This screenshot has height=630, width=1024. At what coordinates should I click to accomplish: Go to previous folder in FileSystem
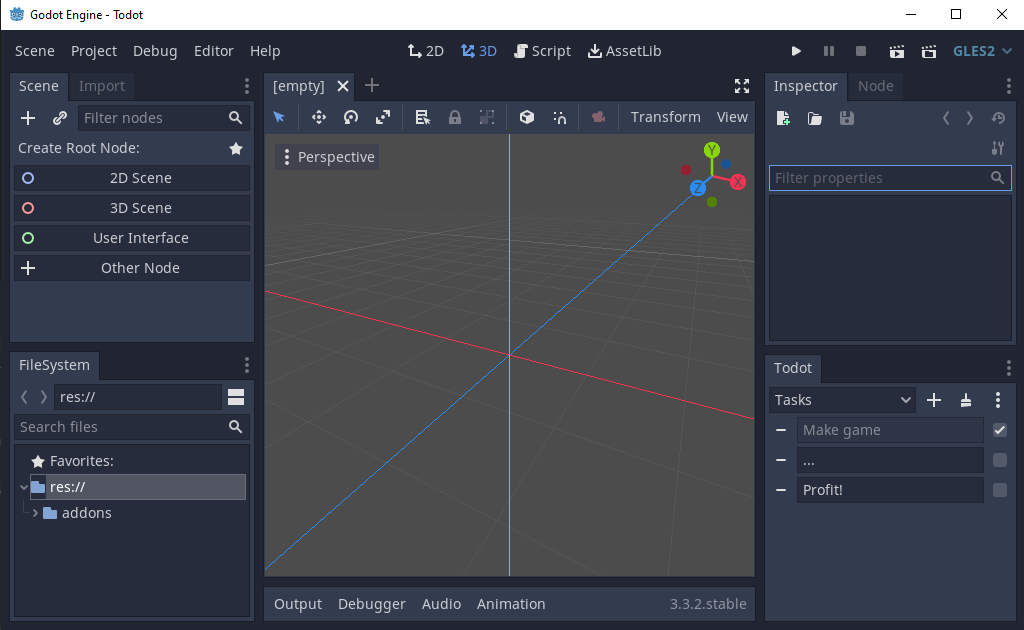24,397
